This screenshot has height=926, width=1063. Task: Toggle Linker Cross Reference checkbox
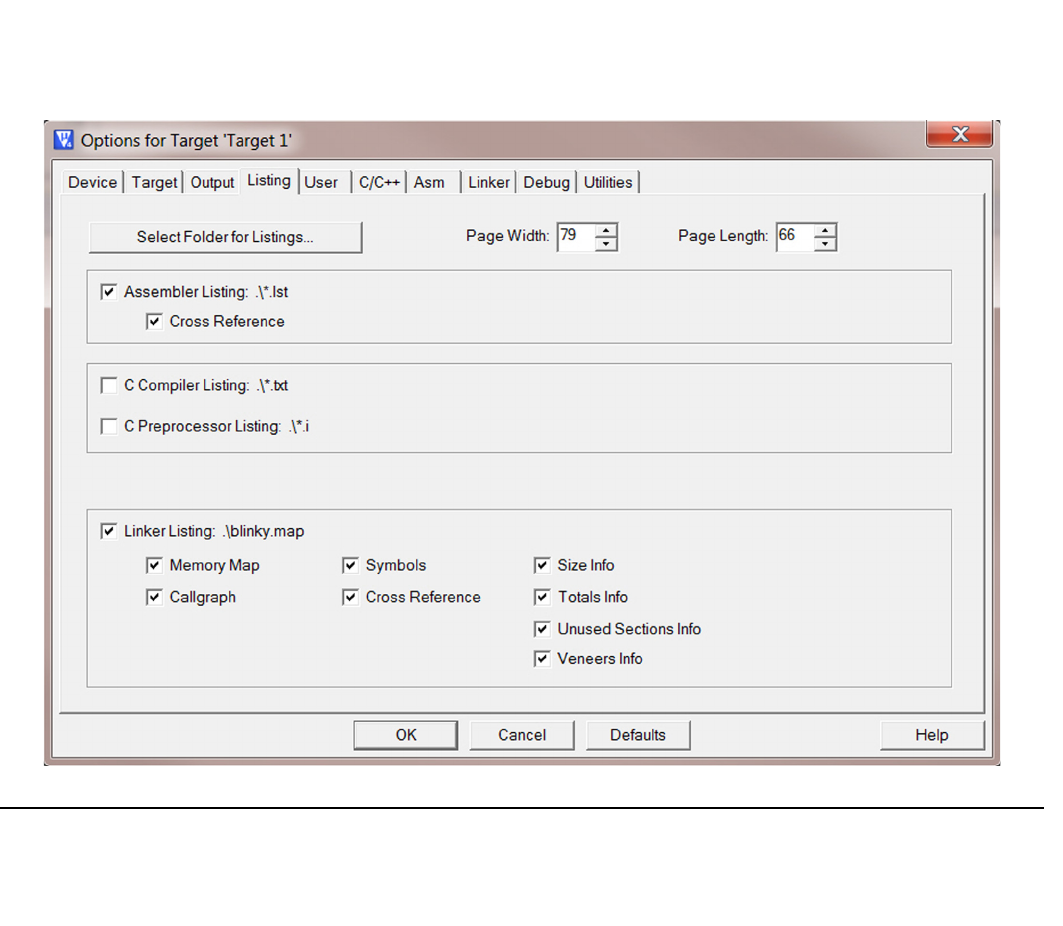(x=350, y=597)
